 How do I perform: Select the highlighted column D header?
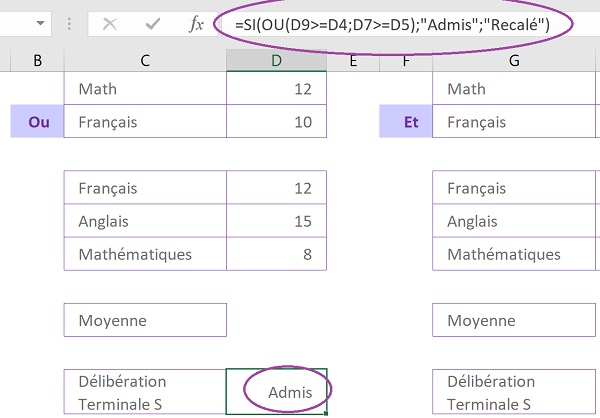276,62
